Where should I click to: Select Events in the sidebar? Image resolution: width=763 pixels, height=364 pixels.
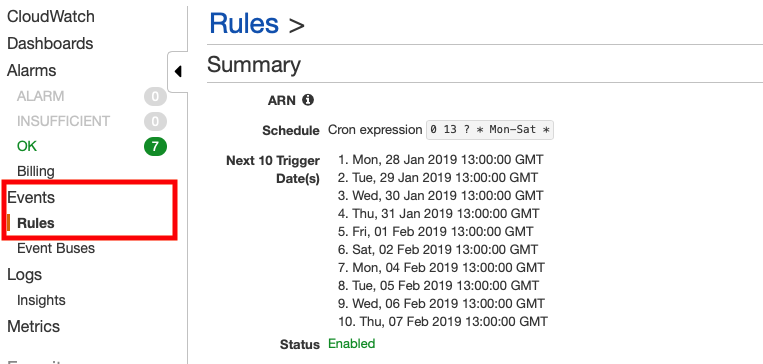point(31,198)
